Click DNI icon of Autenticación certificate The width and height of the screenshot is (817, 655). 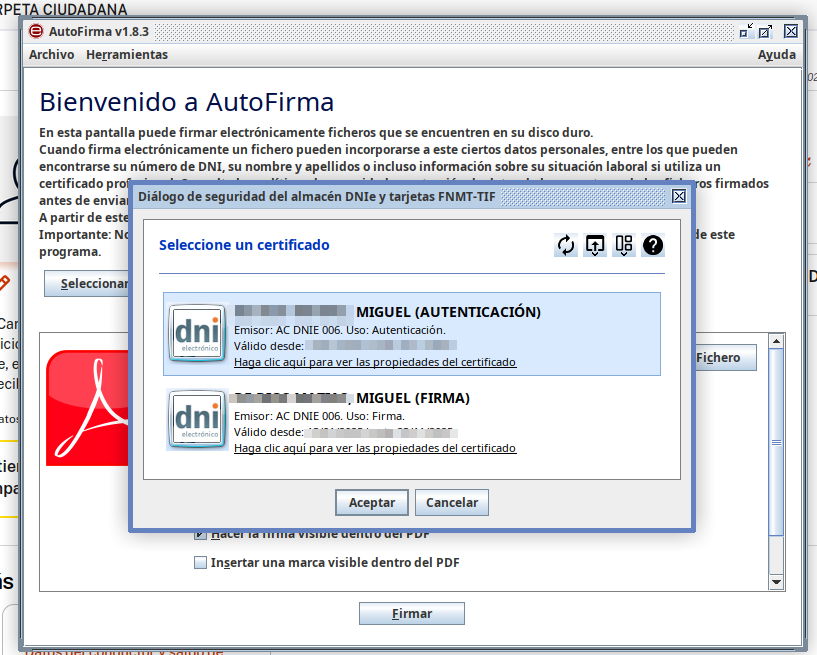pyautogui.click(x=197, y=333)
